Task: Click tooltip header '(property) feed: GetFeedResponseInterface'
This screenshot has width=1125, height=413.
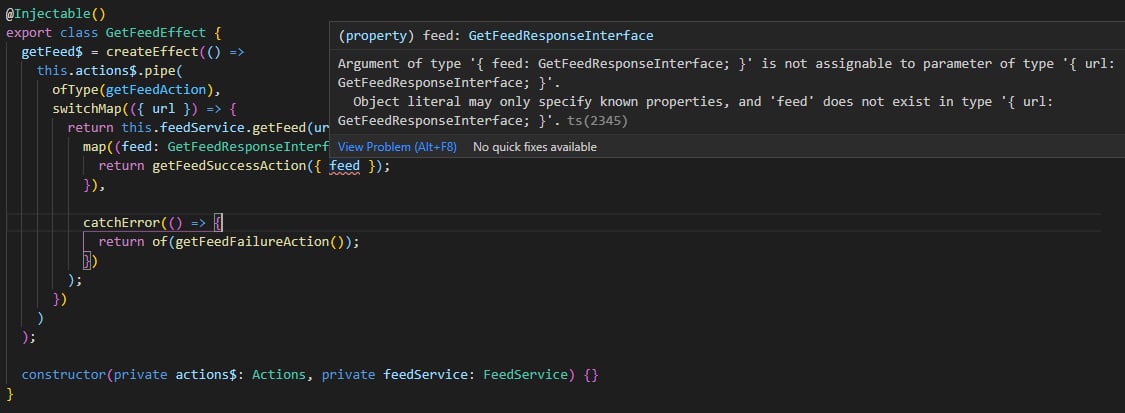Action: [496, 35]
